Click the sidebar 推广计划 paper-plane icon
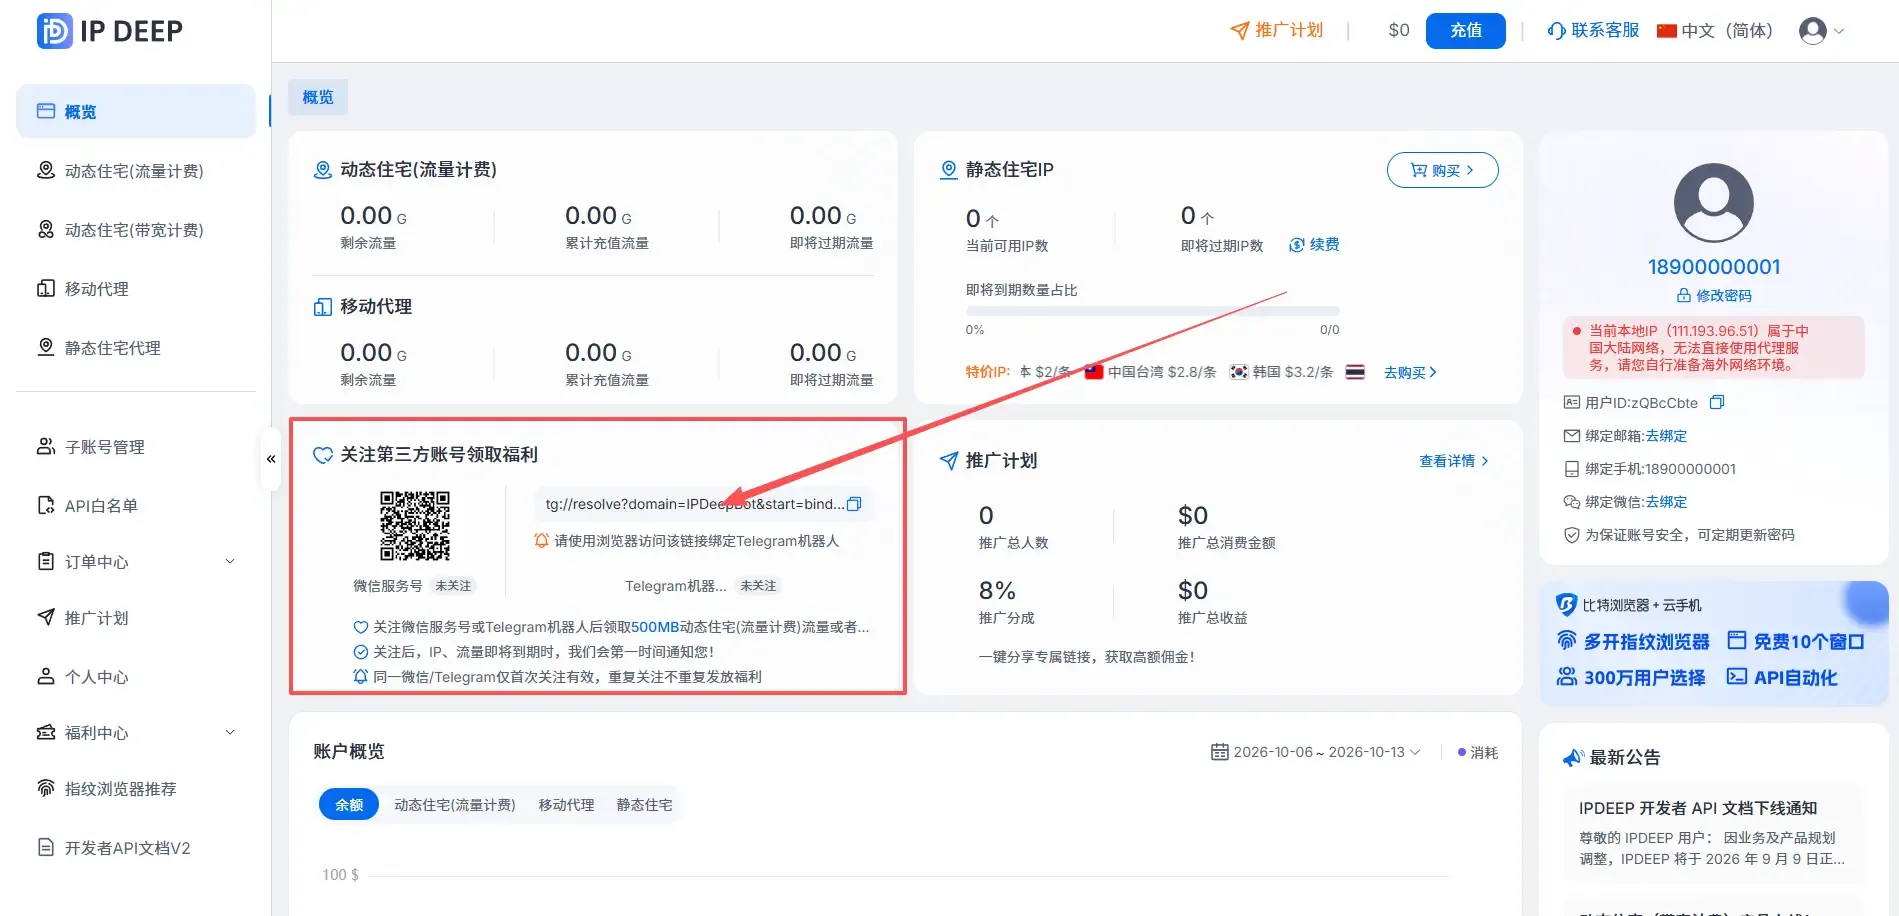Screen dimensions: 1899x916 click(46, 617)
